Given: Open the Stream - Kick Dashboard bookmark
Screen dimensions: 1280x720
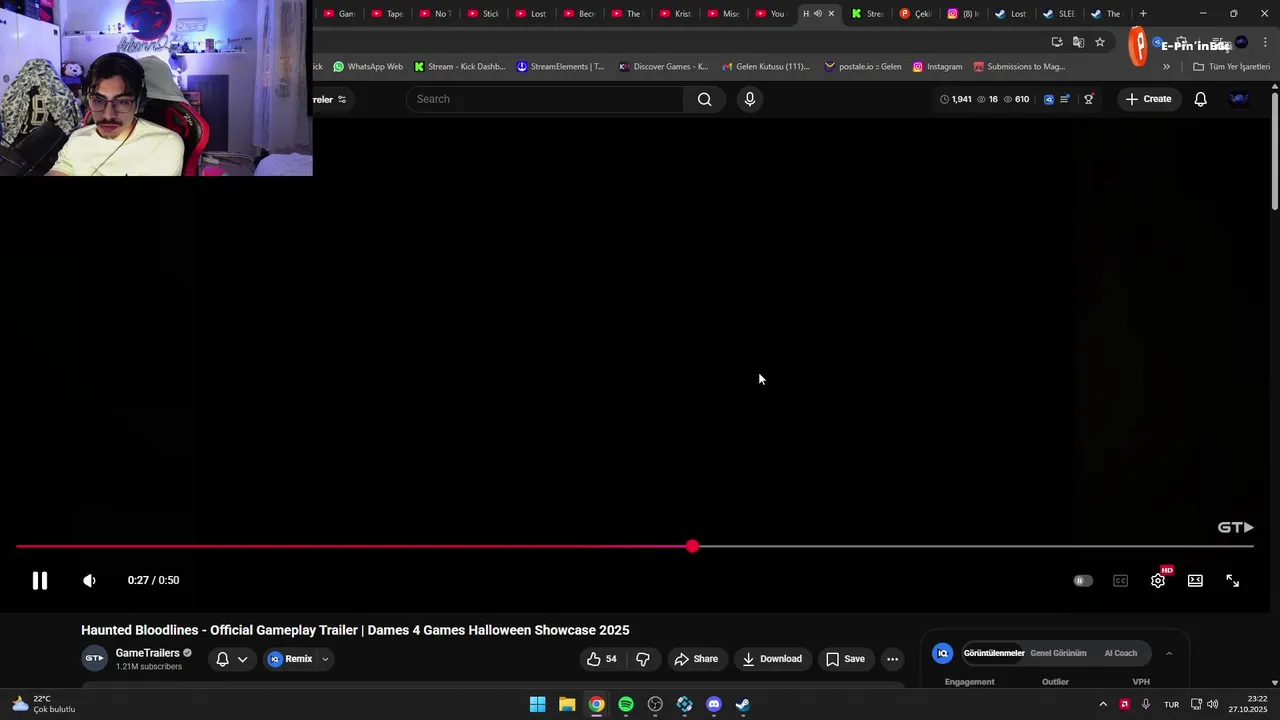Looking at the screenshot, I should point(460,67).
